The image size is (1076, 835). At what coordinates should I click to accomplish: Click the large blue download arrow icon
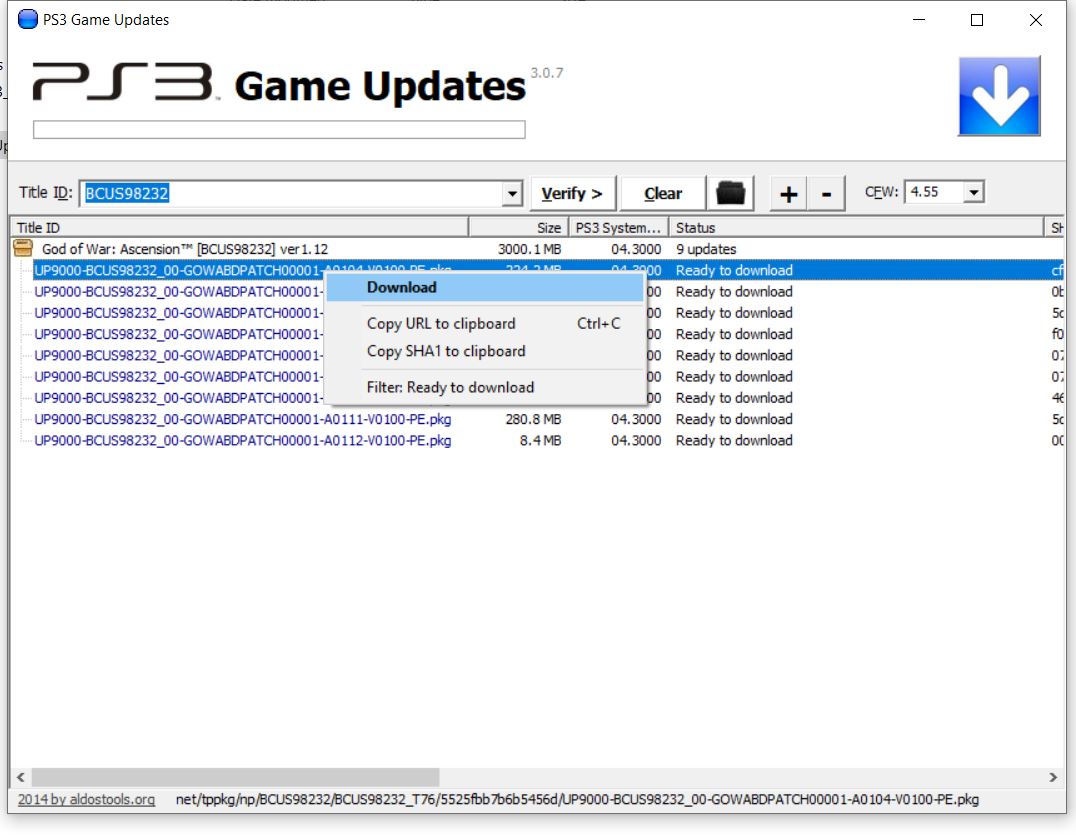pos(999,95)
